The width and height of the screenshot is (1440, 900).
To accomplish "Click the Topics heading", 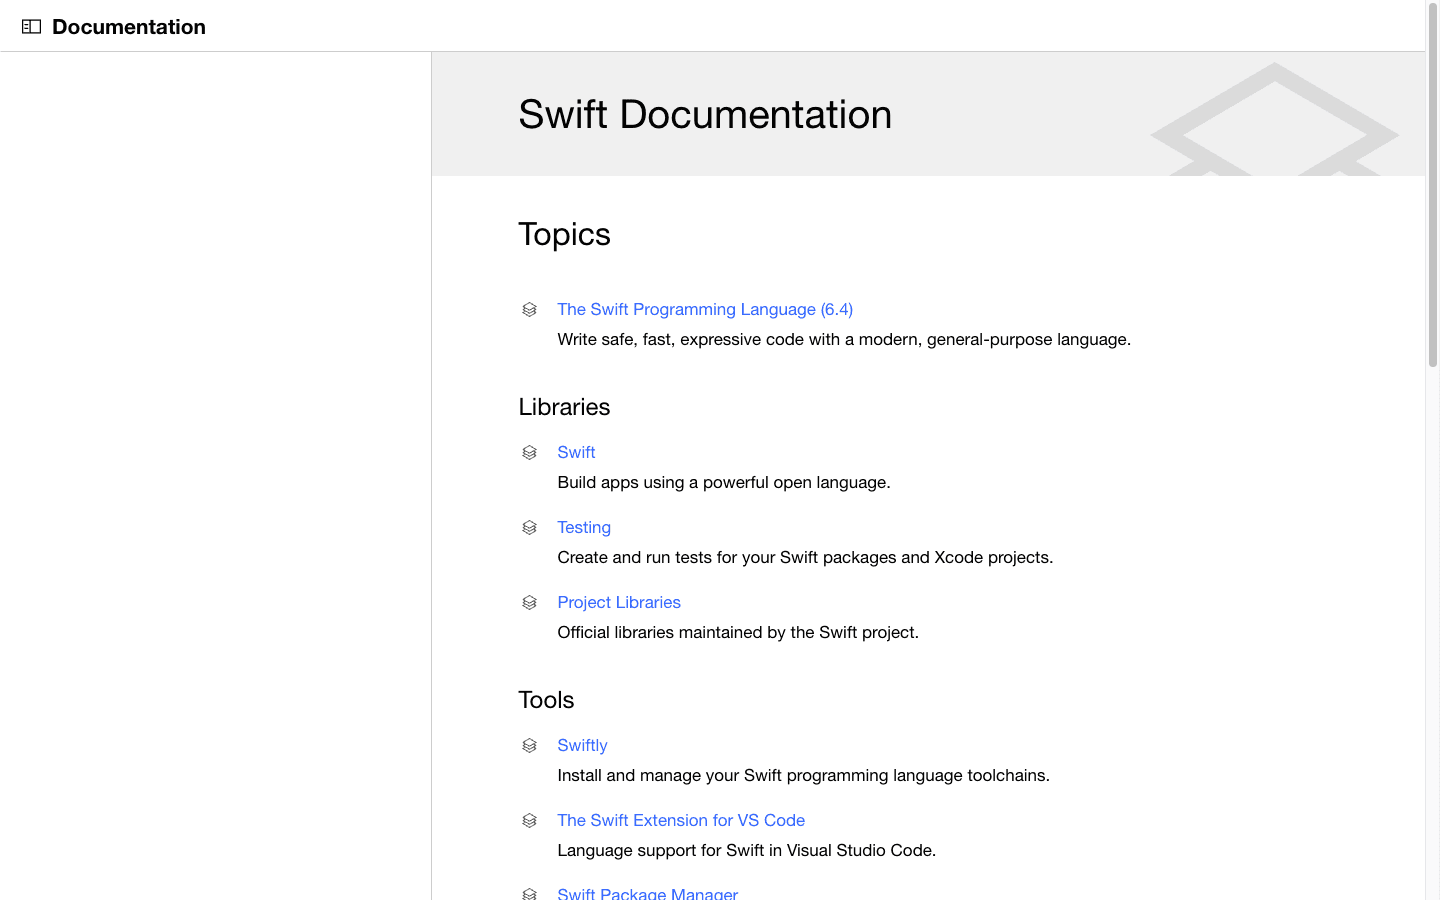I will pyautogui.click(x=564, y=234).
